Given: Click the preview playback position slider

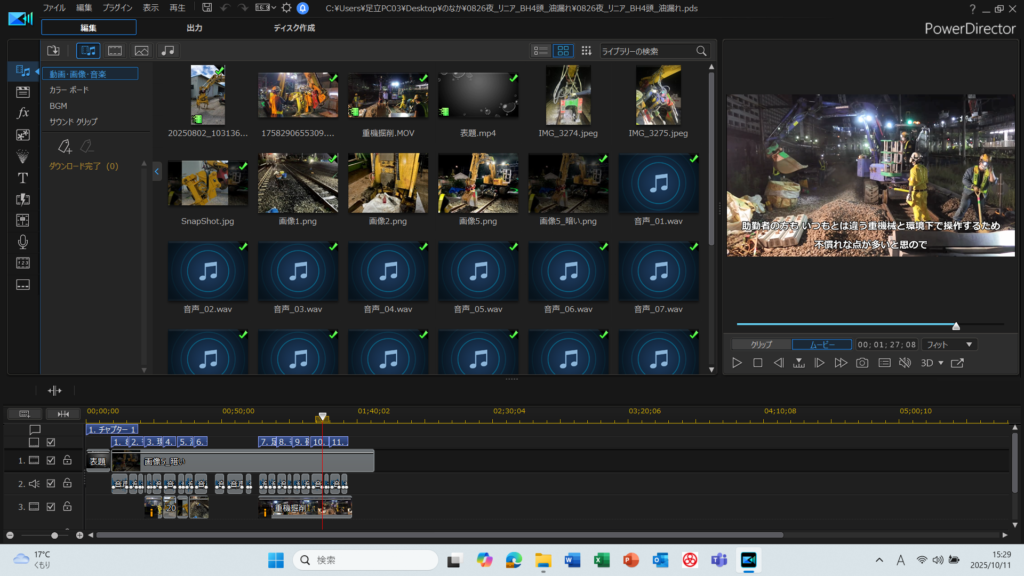Looking at the screenshot, I should coord(956,326).
